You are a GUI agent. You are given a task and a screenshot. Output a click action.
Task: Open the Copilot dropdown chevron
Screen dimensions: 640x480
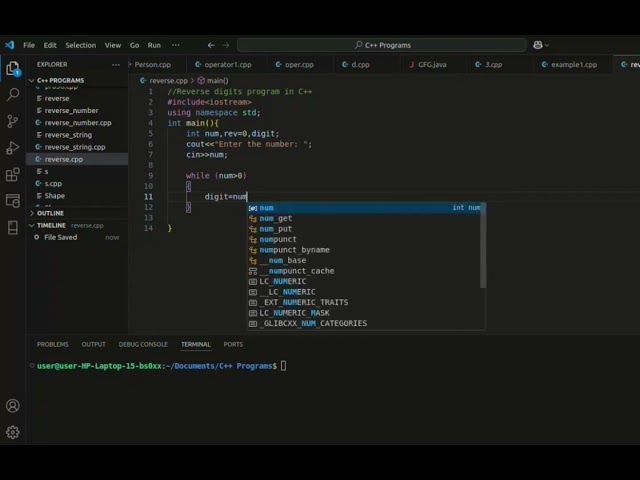pyautogui.click(x=547, y=45)
